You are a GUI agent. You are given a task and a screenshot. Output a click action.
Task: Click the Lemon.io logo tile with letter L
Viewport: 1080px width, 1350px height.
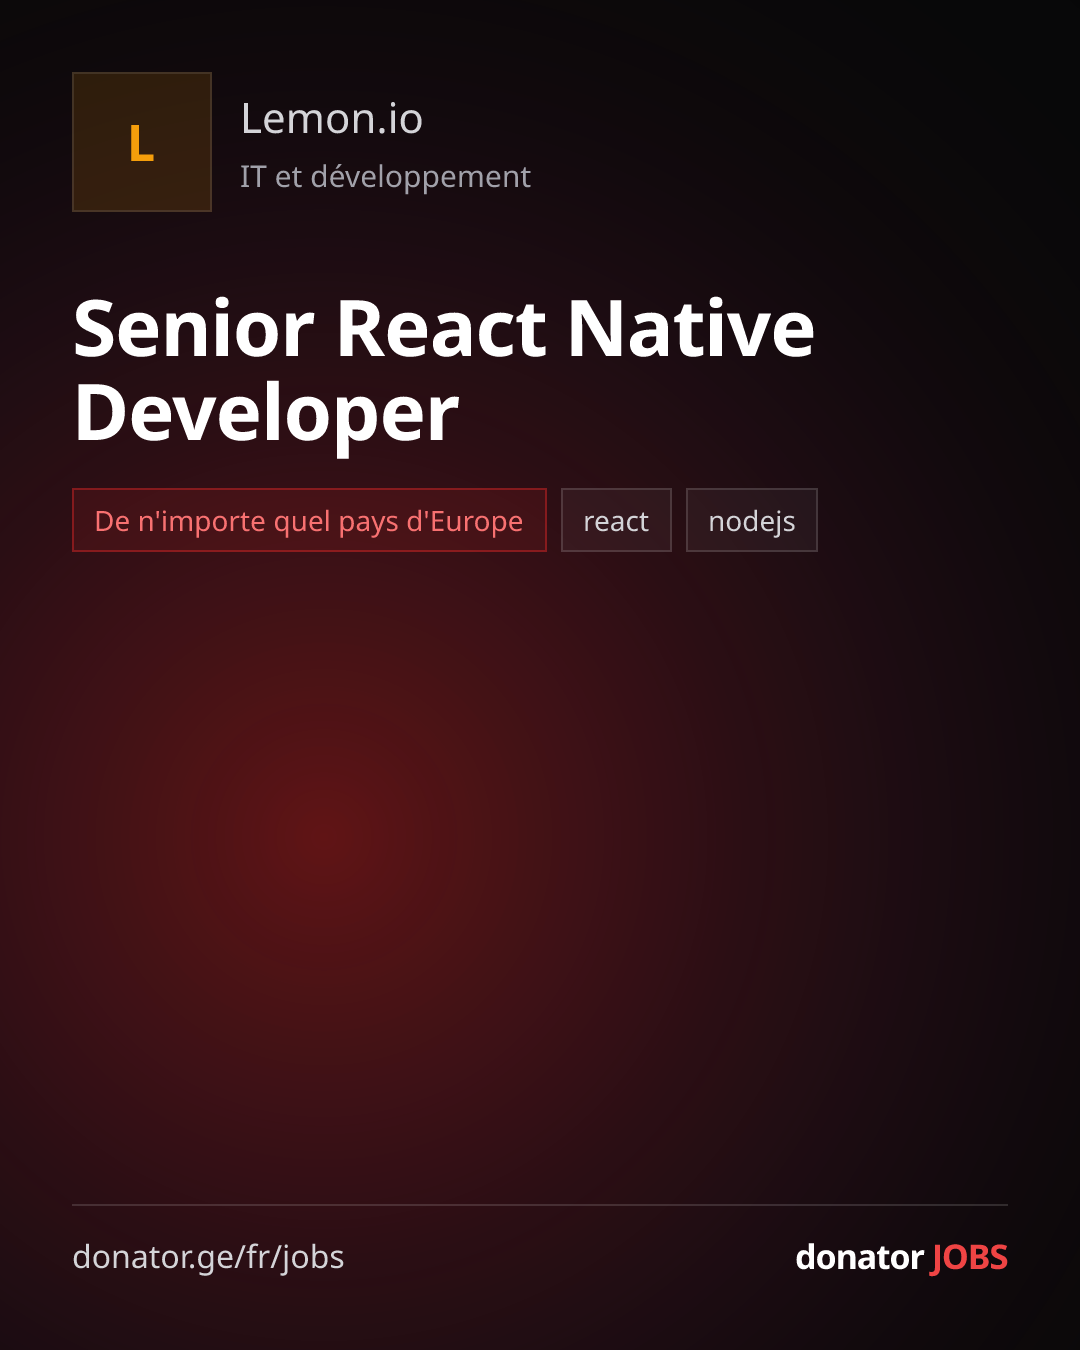point(142,142)
